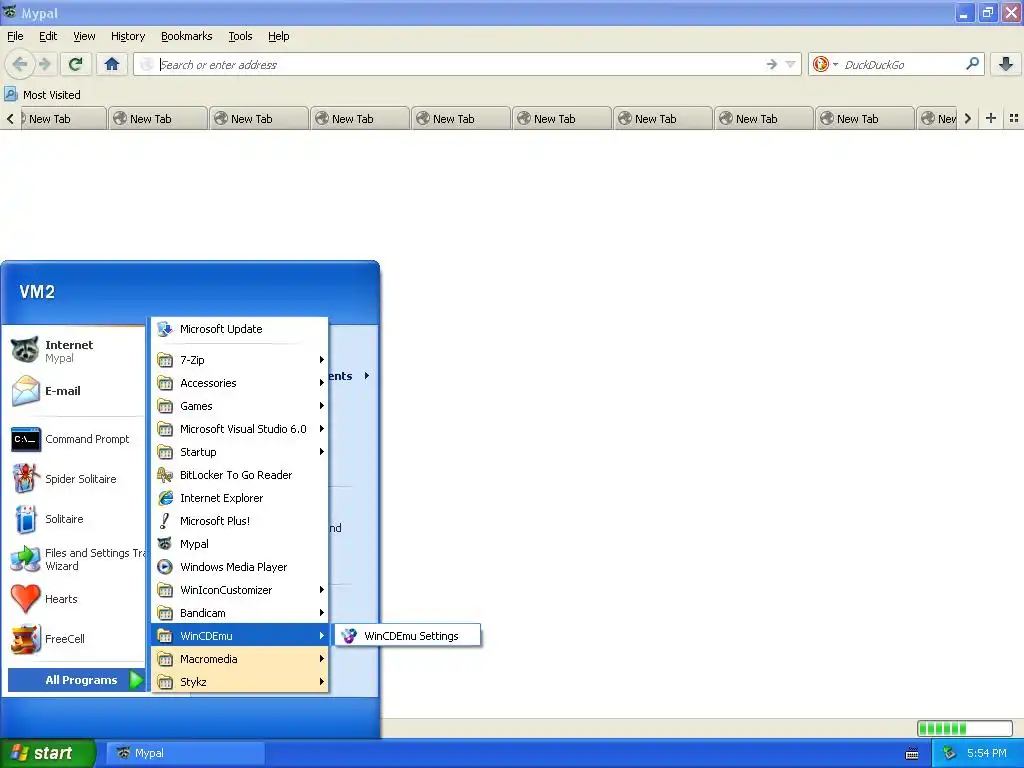The width and height of the screenshot is (1024, 768).
Task: Open the History menu
Action: coord(127,36)
